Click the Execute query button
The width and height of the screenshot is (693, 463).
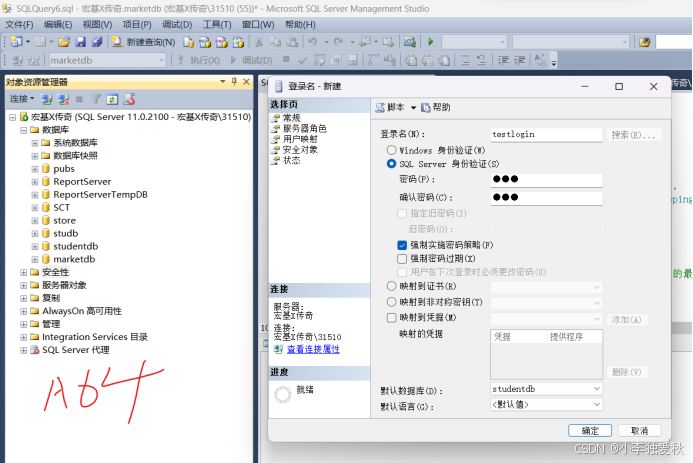[199, 60]
